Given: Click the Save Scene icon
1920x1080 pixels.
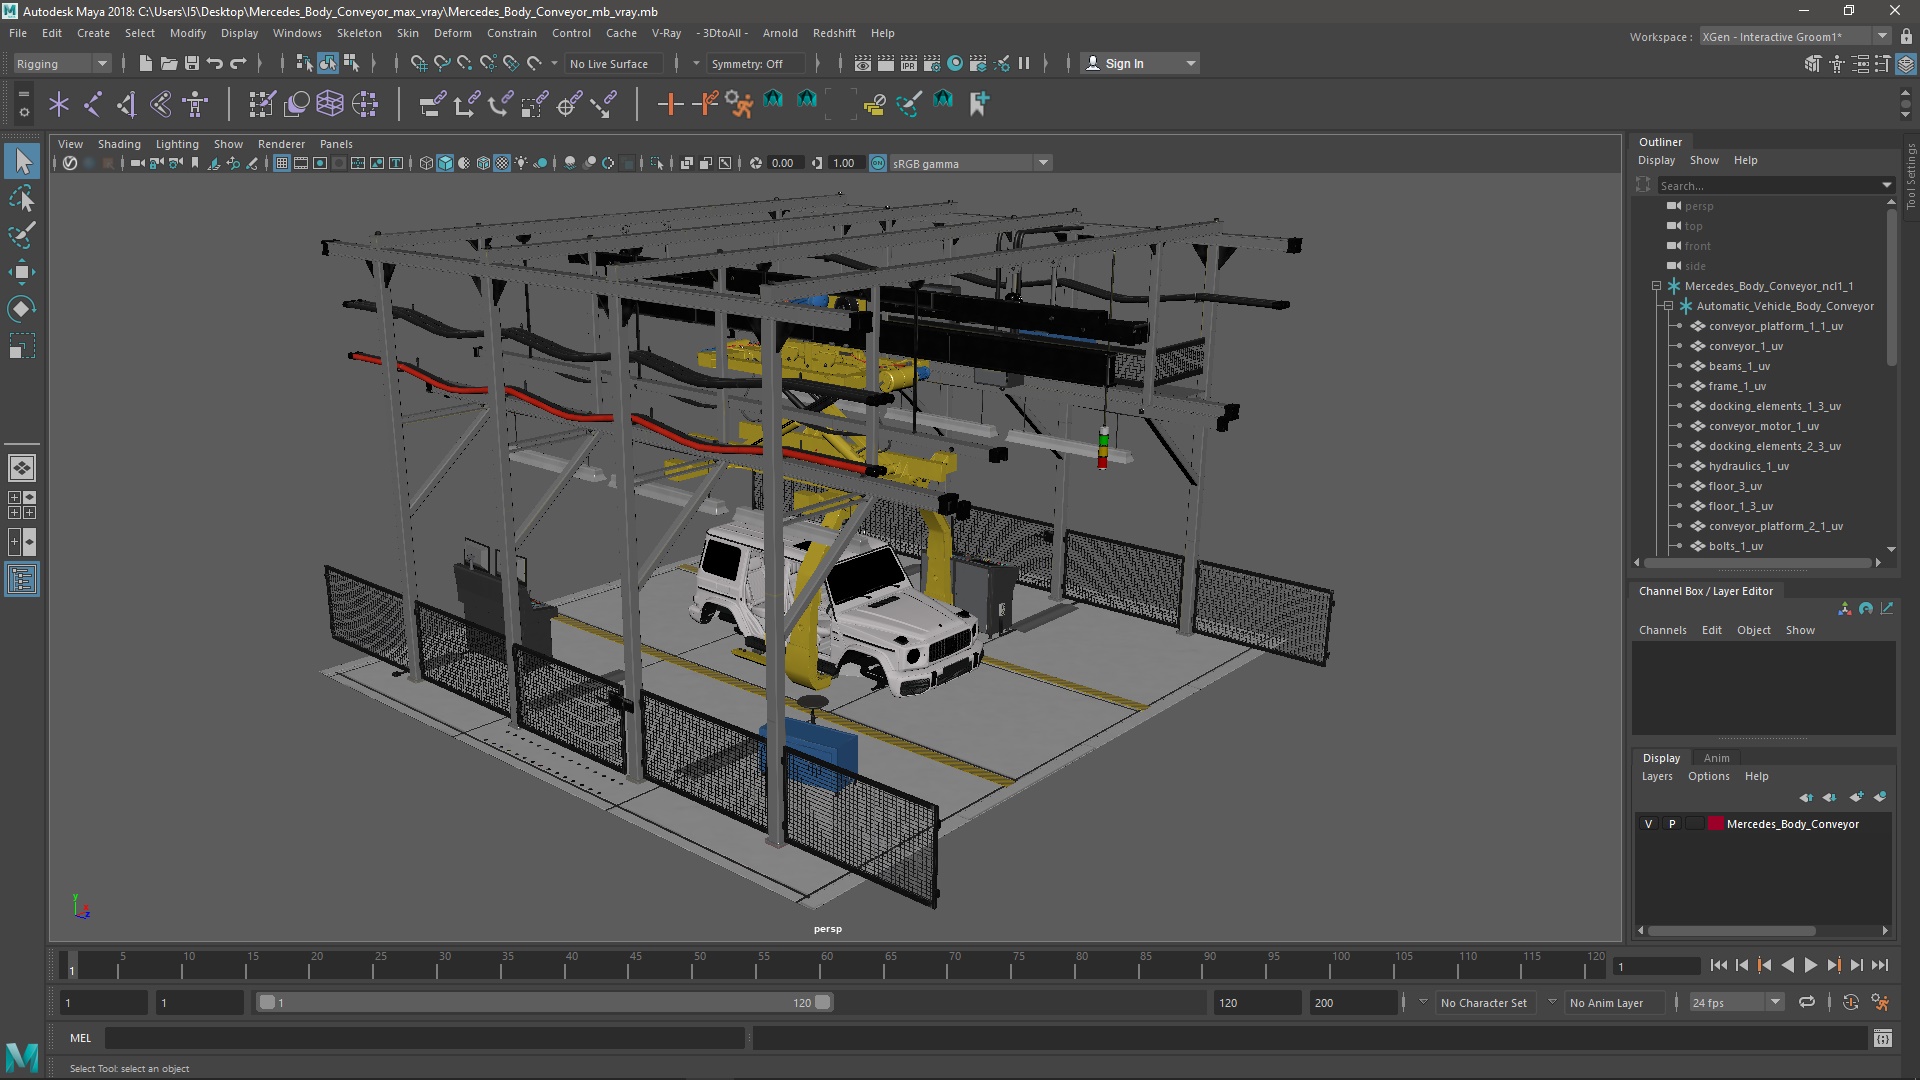Looking at the screenshot, I should tap(192, 63).
